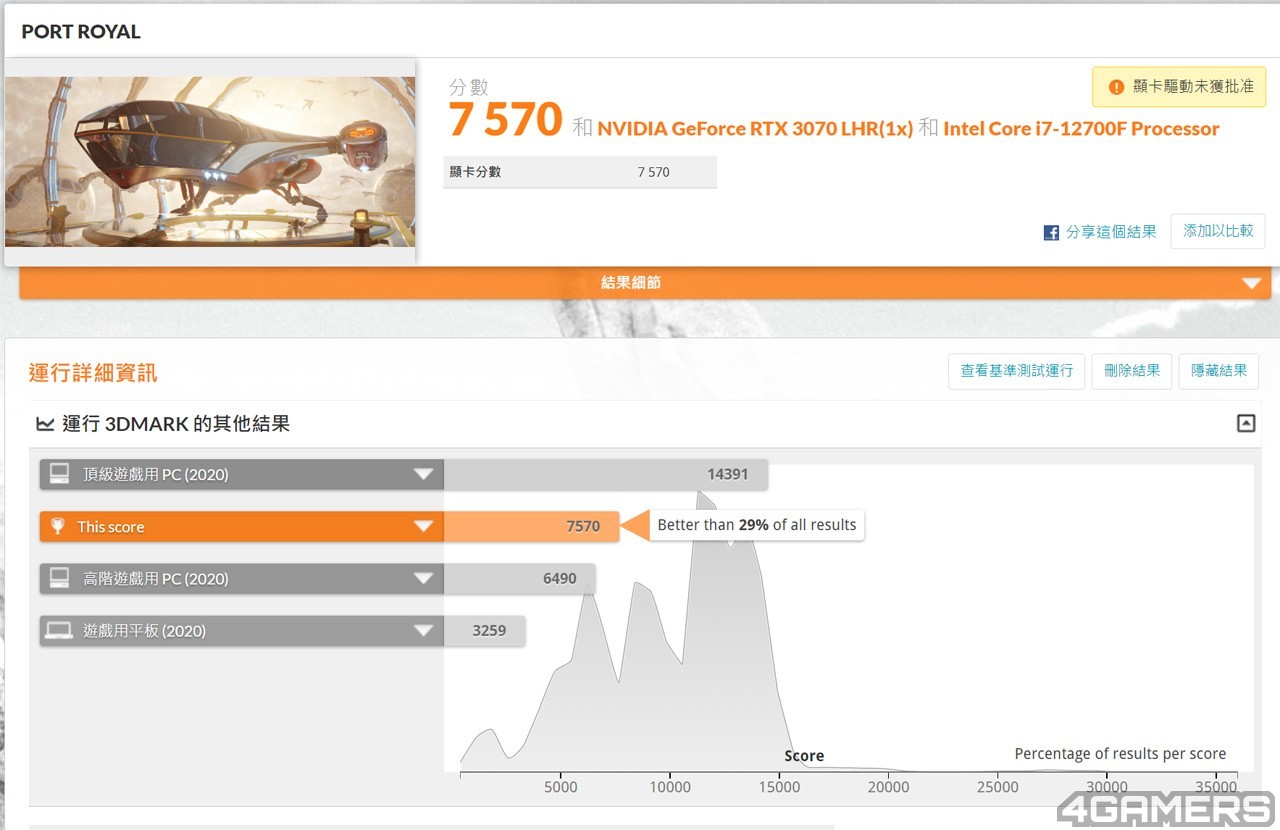The image size is (1280, 830).
Task: Click the 7 570 large orange score
Action: point(506,120)
